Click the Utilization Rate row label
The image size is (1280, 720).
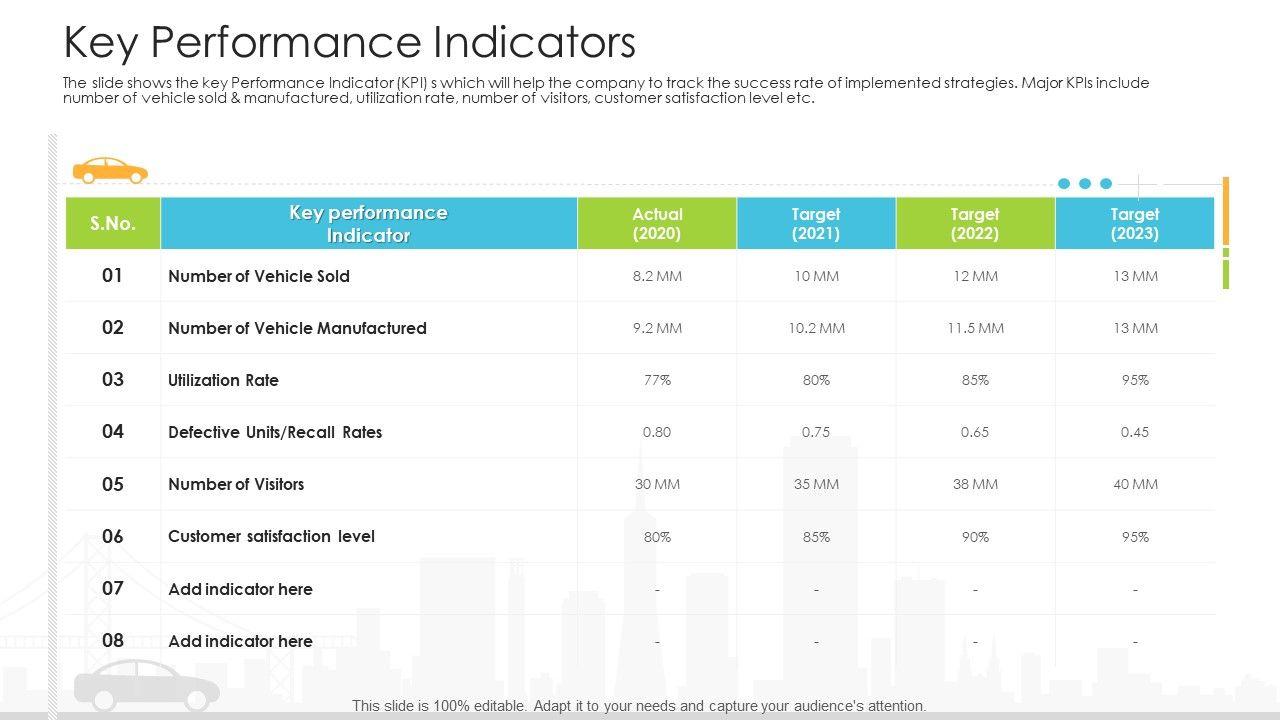coord(223,380)
